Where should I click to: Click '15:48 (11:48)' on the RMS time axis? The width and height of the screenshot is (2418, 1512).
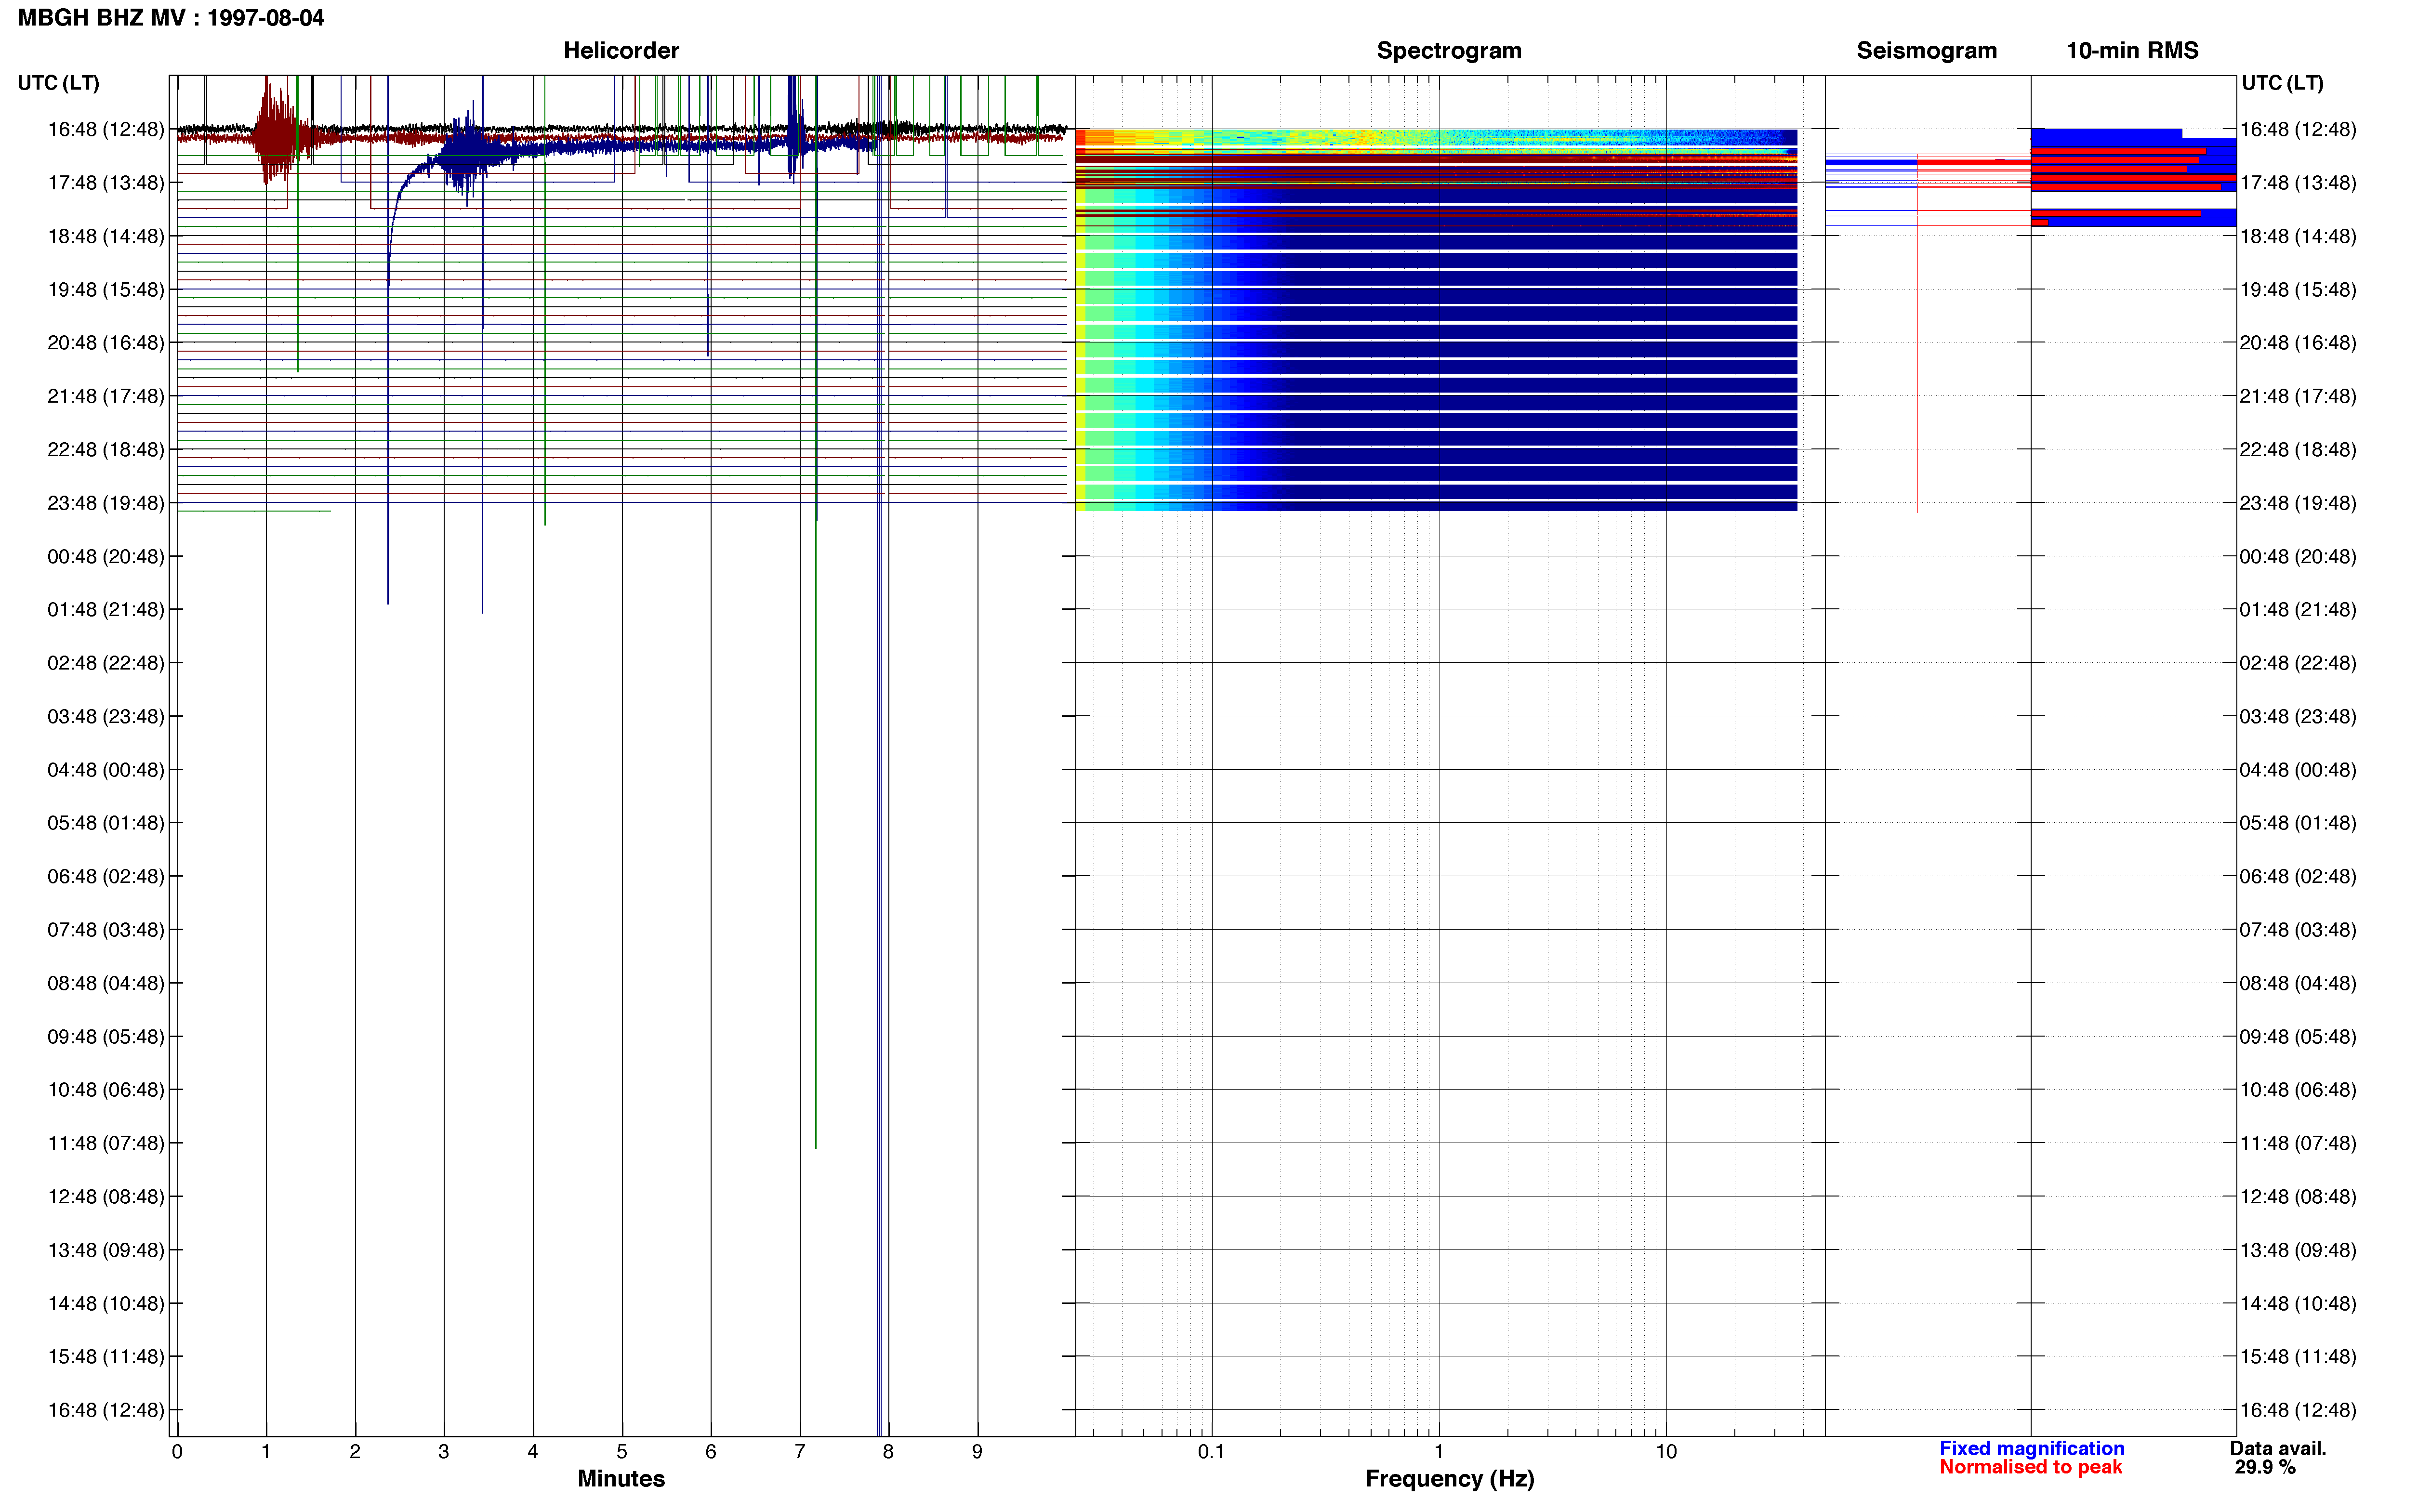[2298, 1357]
